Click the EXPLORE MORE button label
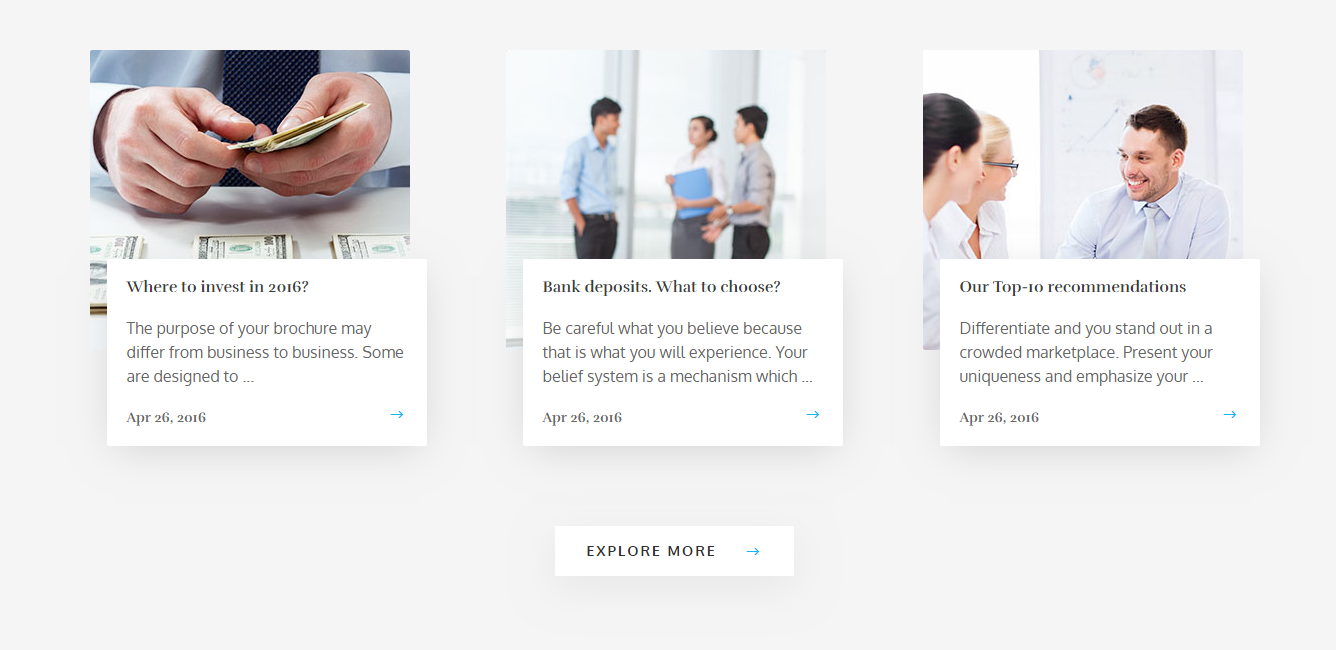Viewport: 1336px width, 650px height. [x=651, y=551]
